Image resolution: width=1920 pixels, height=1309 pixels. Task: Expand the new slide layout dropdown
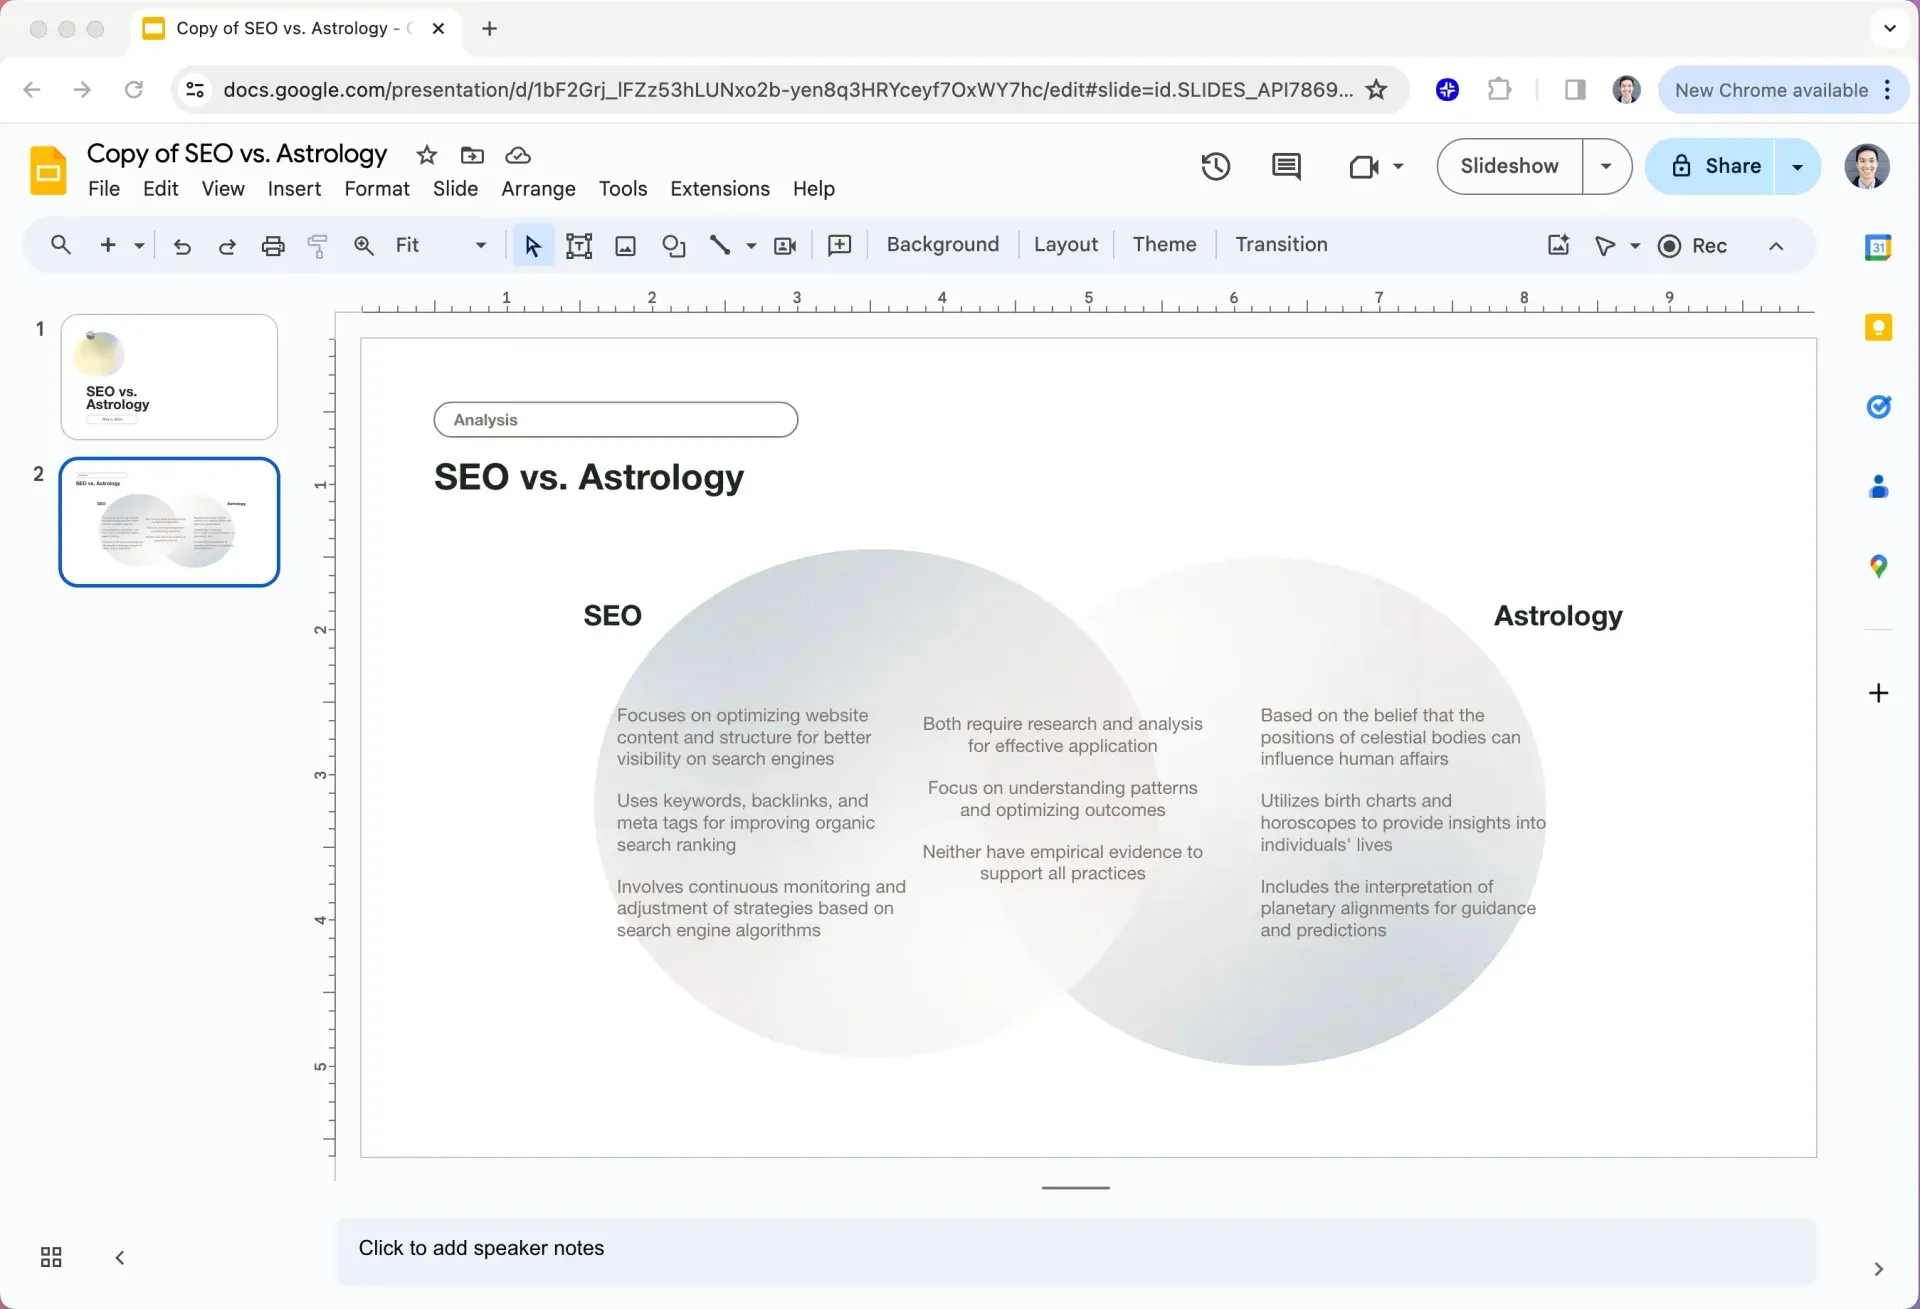pyautogui.click(x=139, y=246)
